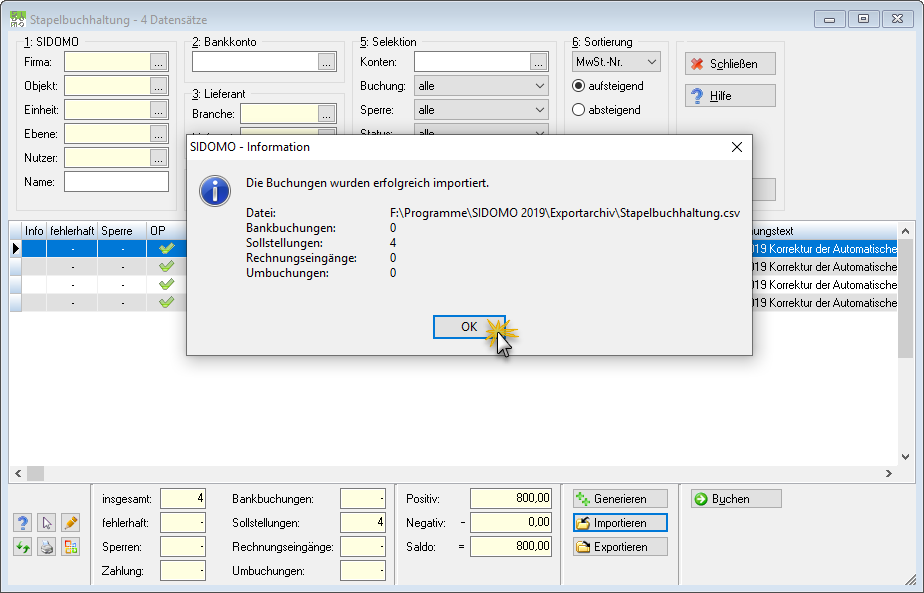Open the Firma lookup ellipsis button
The height and width of the screenshot is (593, 924).
tap(159, 62)
